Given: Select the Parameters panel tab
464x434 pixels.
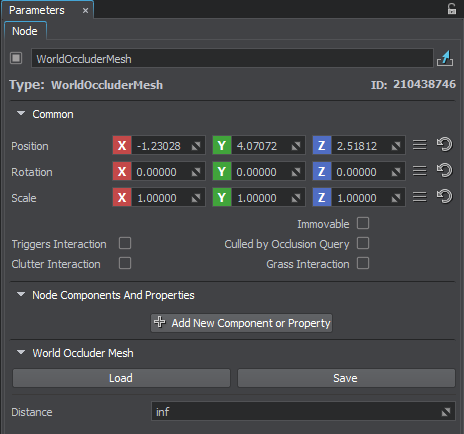Looking at the screenshot, I should tap(37, 10).
